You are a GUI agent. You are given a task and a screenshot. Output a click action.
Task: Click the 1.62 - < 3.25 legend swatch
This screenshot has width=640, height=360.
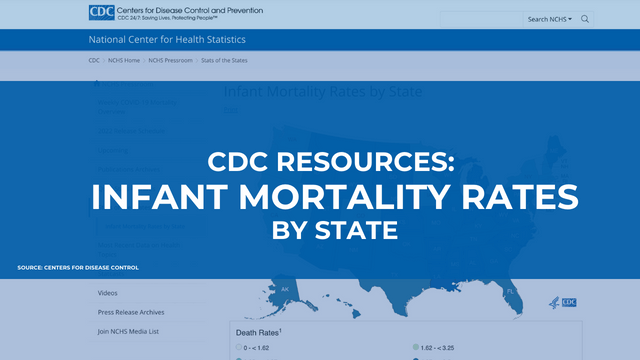click(x=416, y=347)
